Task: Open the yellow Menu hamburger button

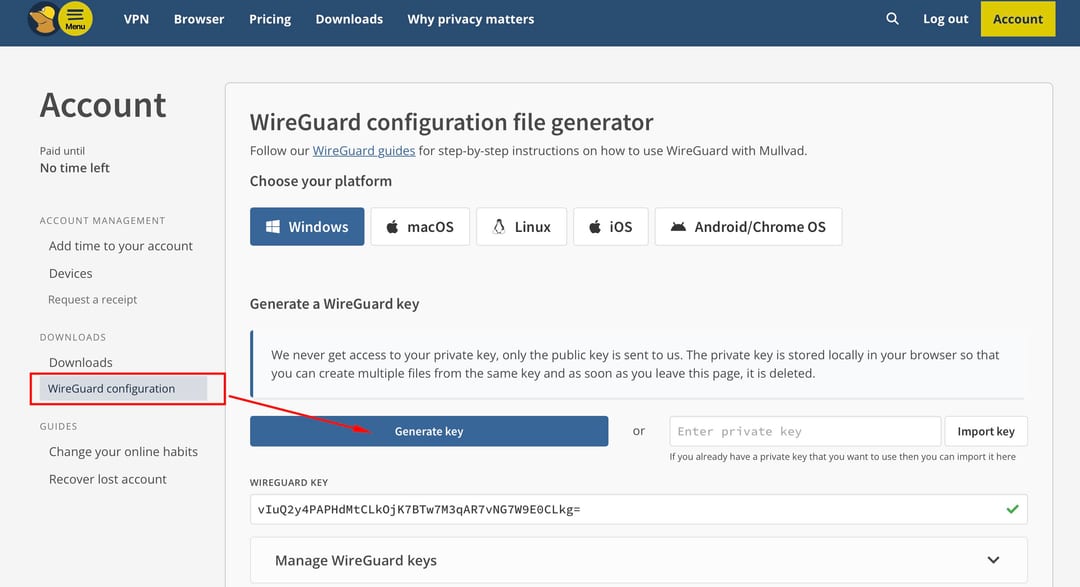Action: point(75,19)
